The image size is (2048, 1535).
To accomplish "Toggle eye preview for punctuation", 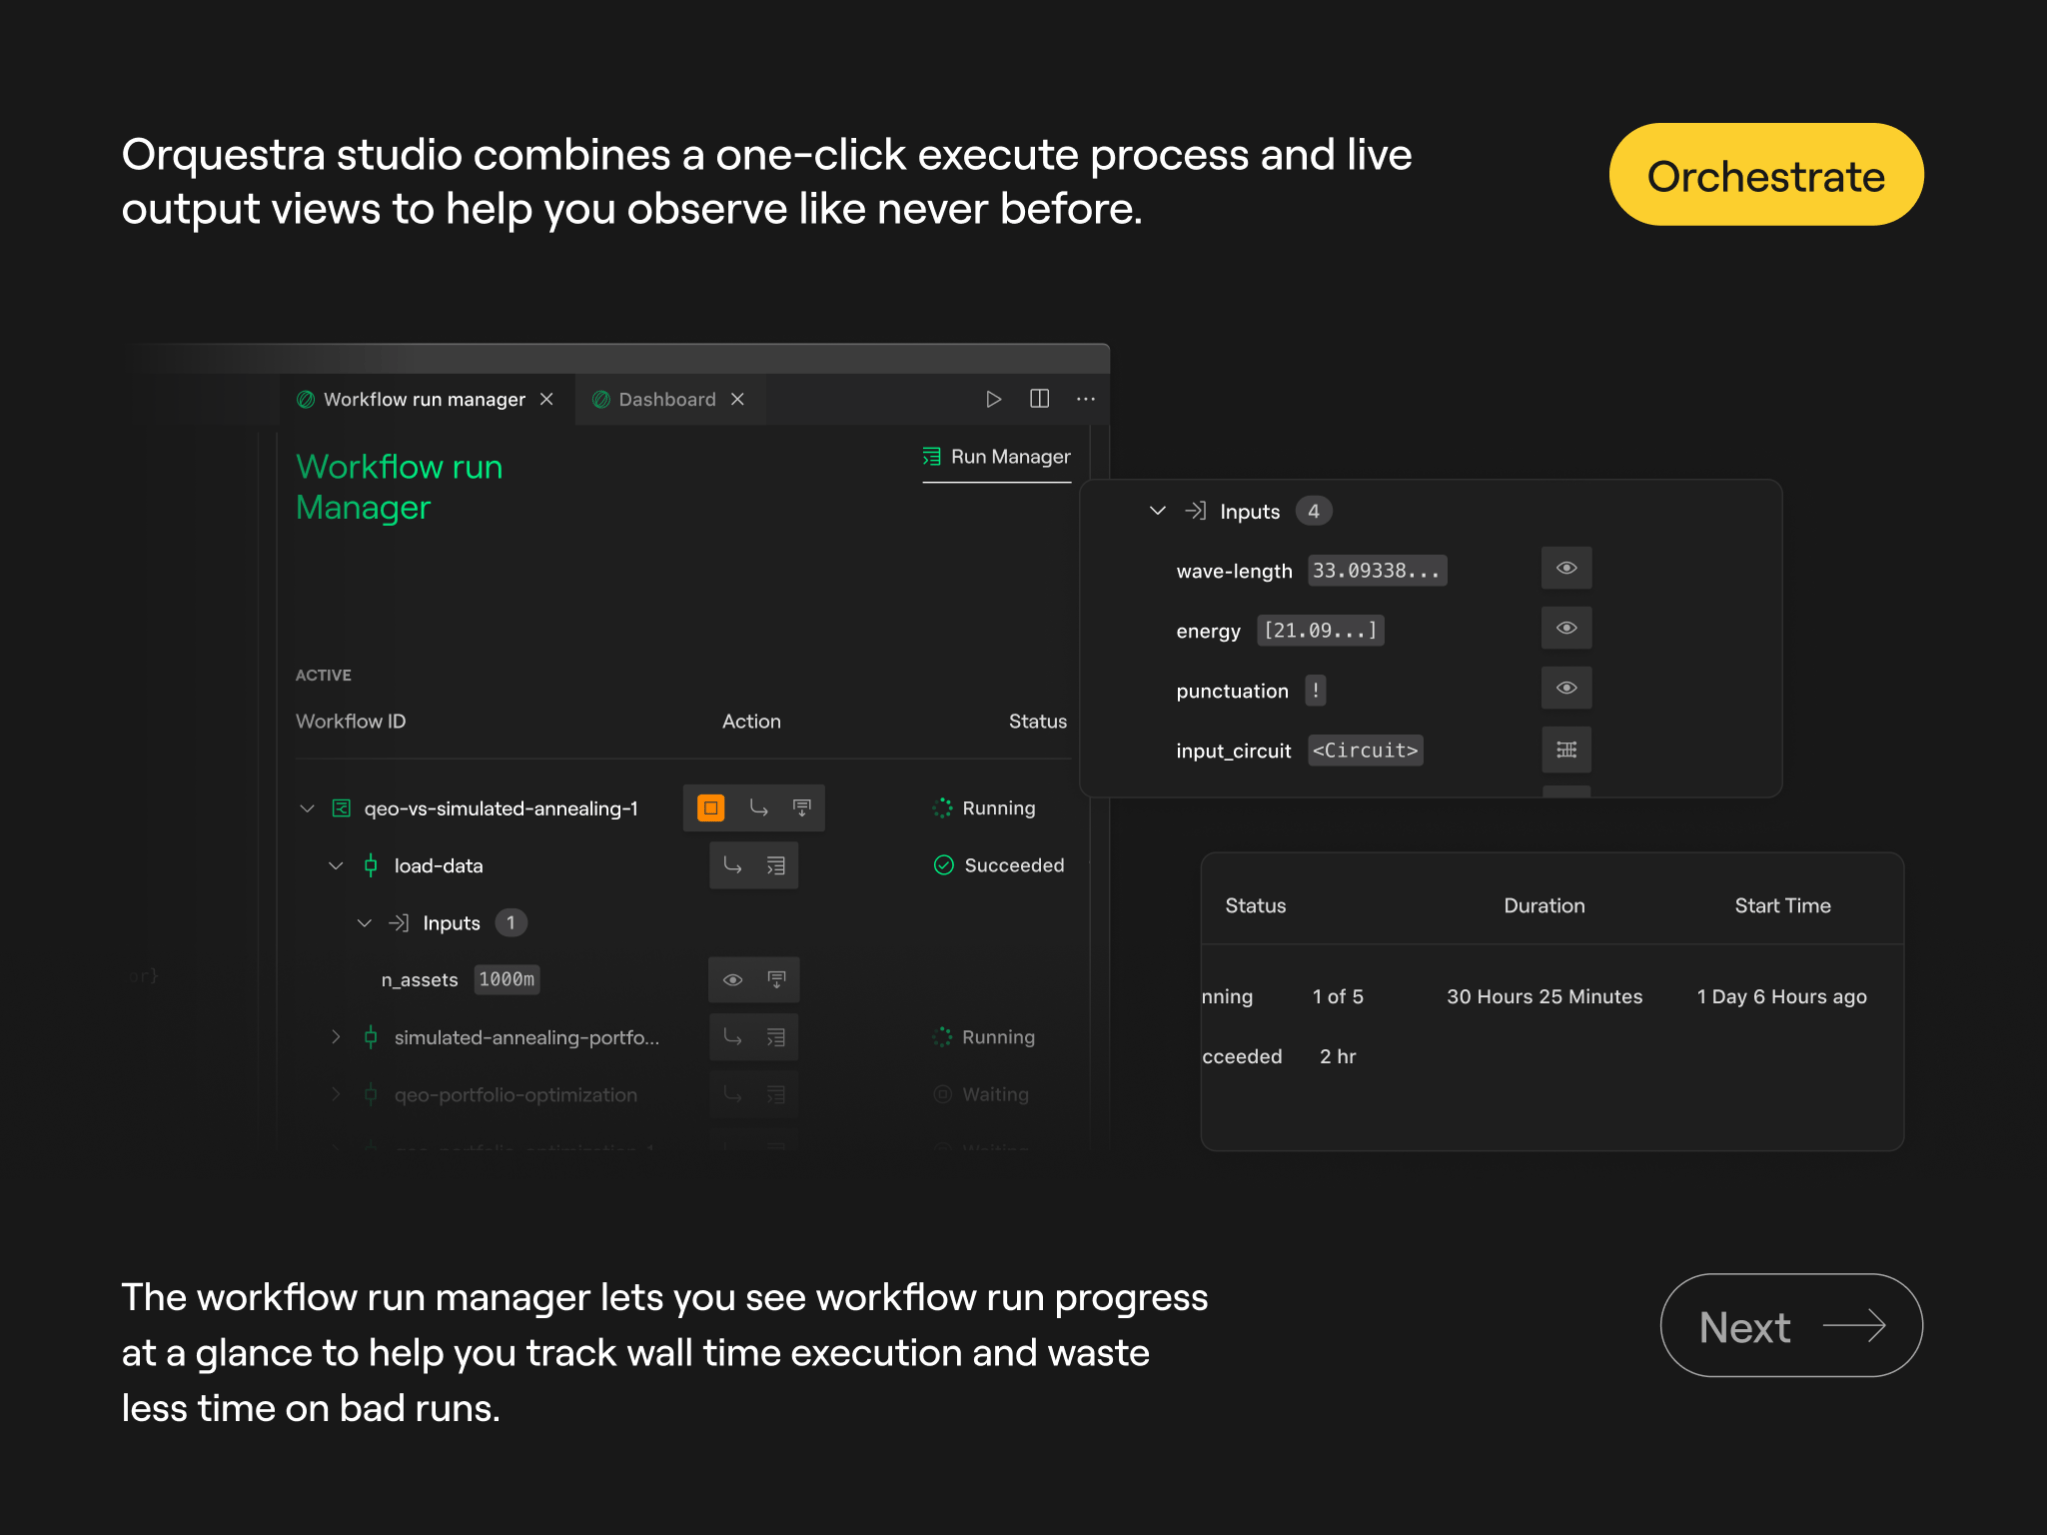I will (x=1567, y=688).
